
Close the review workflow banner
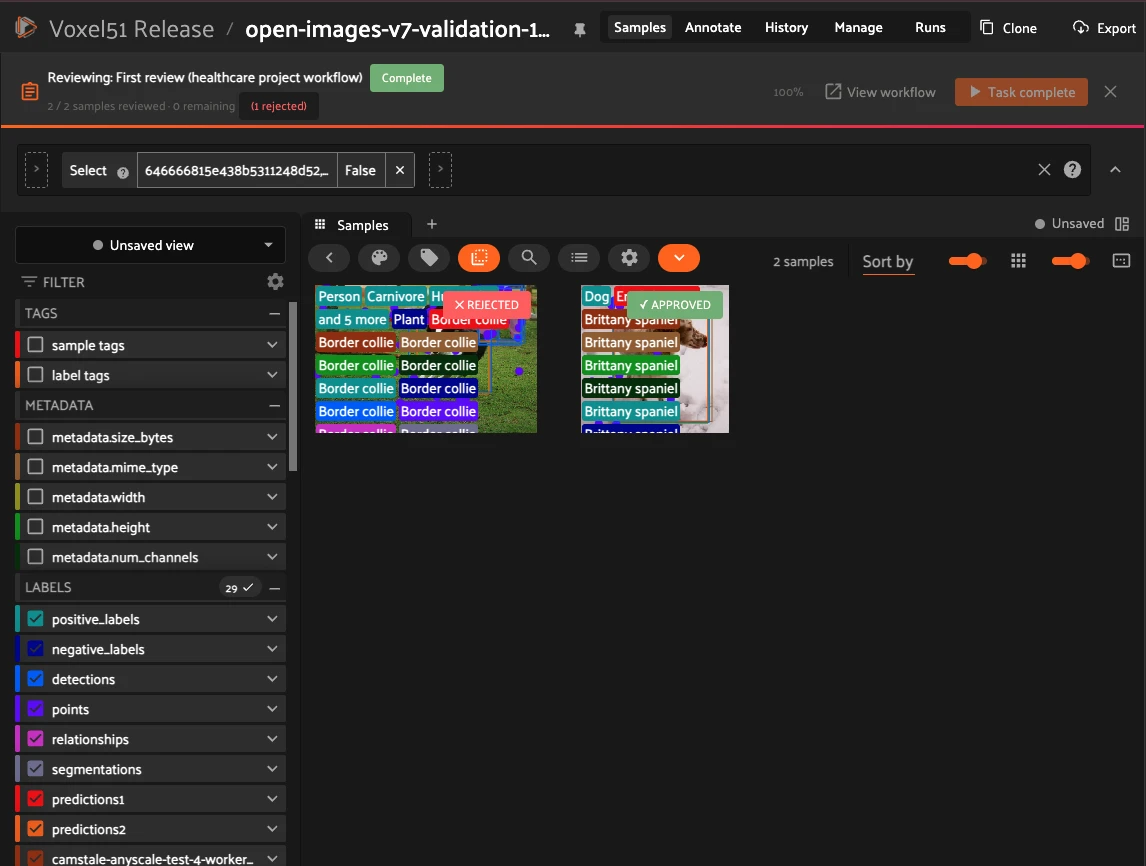point(1110,91)
